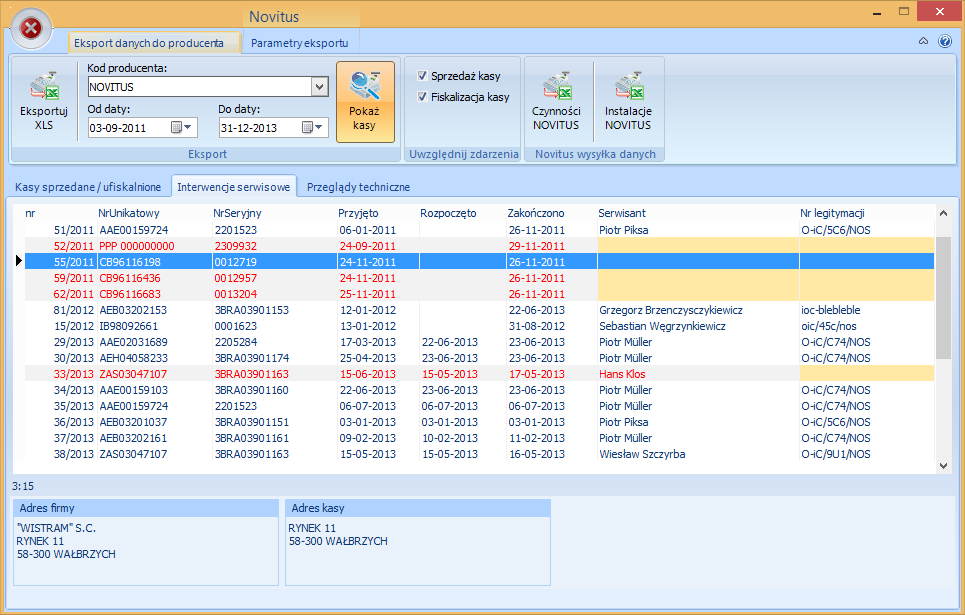Image resolution: width=965 pixels, height=615 pixels.
Task: Click the Sebastian Węgrzynkiewicz cell
Action: [x=662, y=326]
